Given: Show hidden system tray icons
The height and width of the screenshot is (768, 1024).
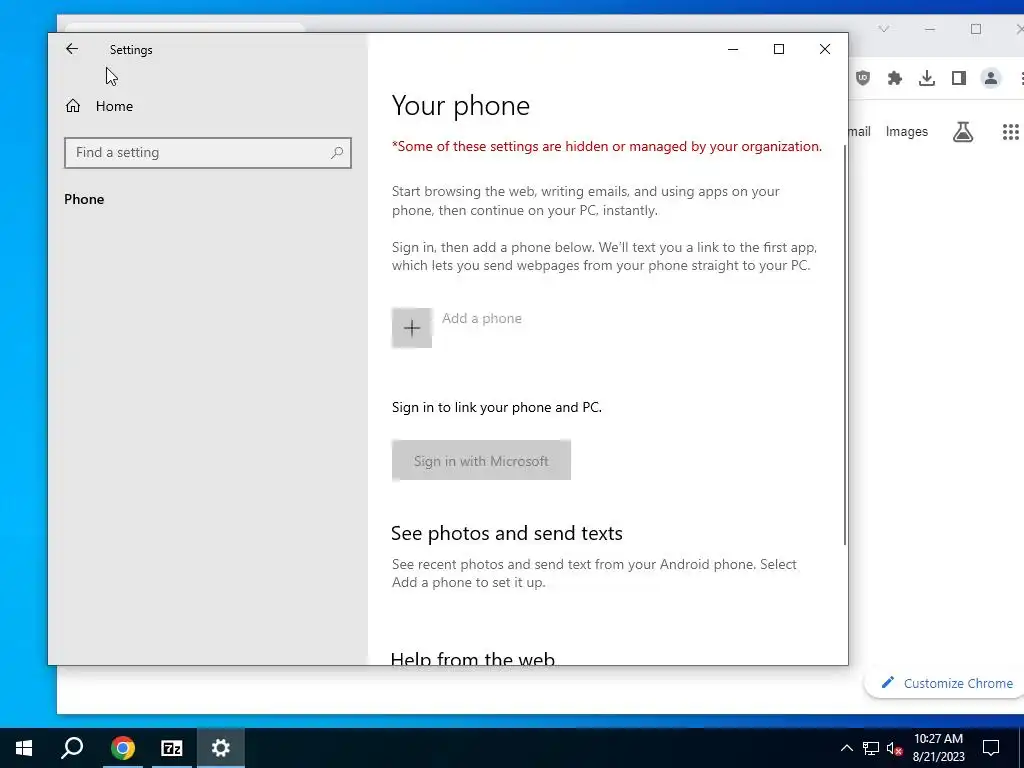Looking at the screenshot, I should (846, 748).
